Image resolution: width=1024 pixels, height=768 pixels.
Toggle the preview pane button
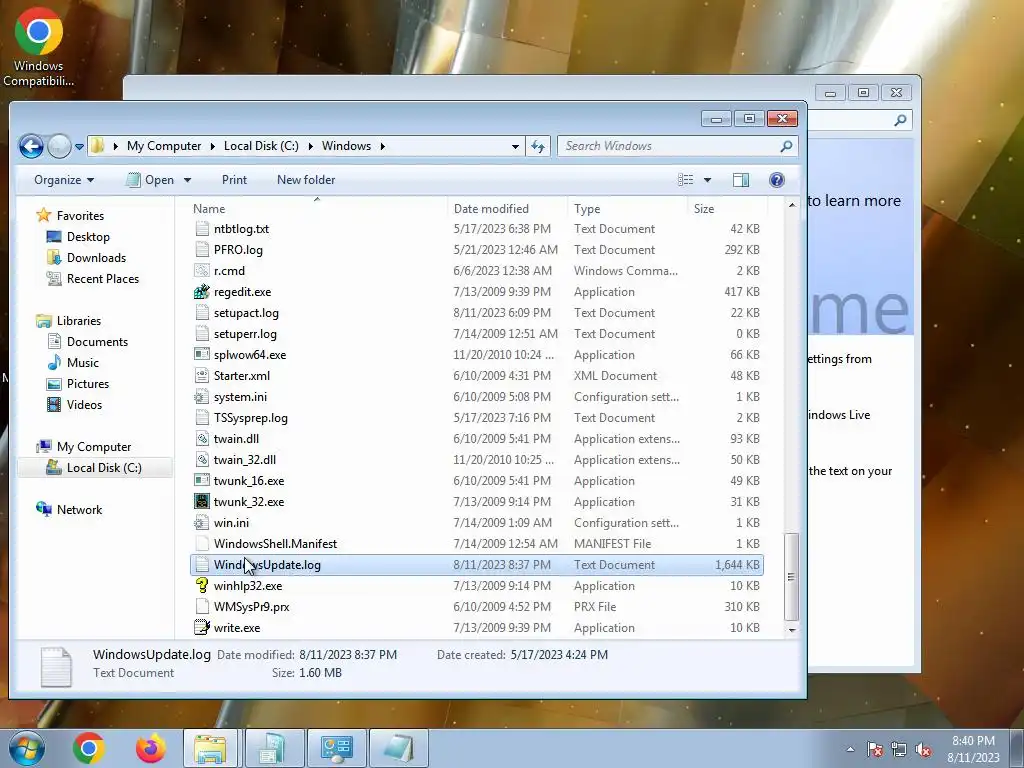click(x=741, y=180)
